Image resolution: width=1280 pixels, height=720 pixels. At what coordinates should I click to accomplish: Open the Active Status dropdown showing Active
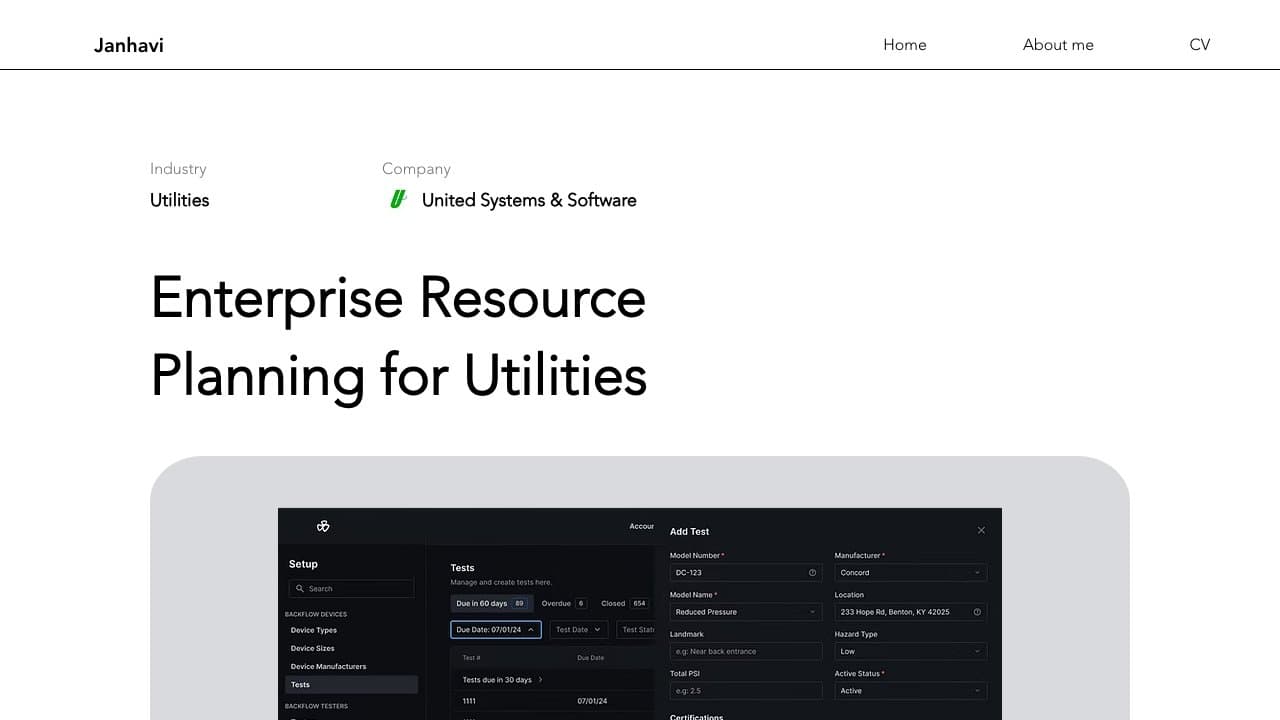click(911, 691)
